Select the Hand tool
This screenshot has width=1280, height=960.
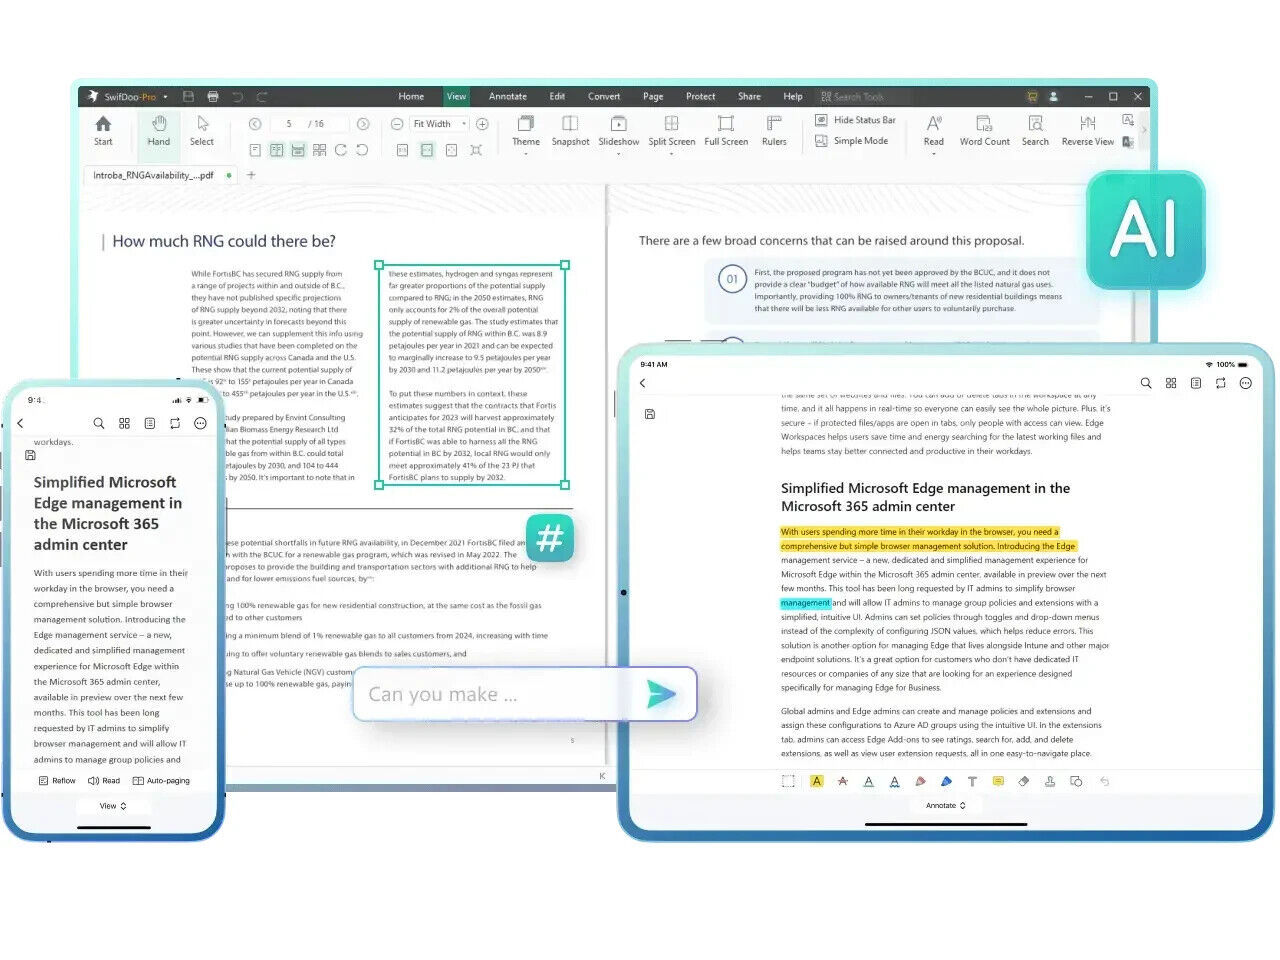159,130
